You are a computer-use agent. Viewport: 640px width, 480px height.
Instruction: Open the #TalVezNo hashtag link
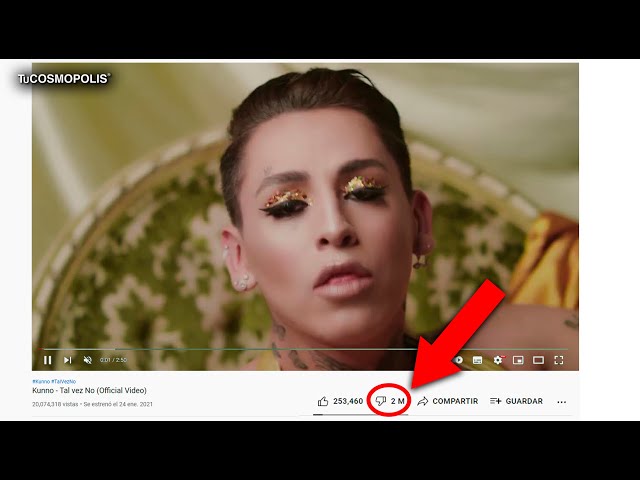pos(63,381)
